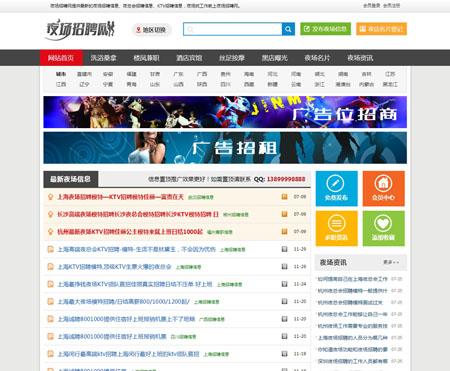Open the 酒店宾馆 nav tab
The width and height of the screenshot is (450, 371).
point(189,58)
